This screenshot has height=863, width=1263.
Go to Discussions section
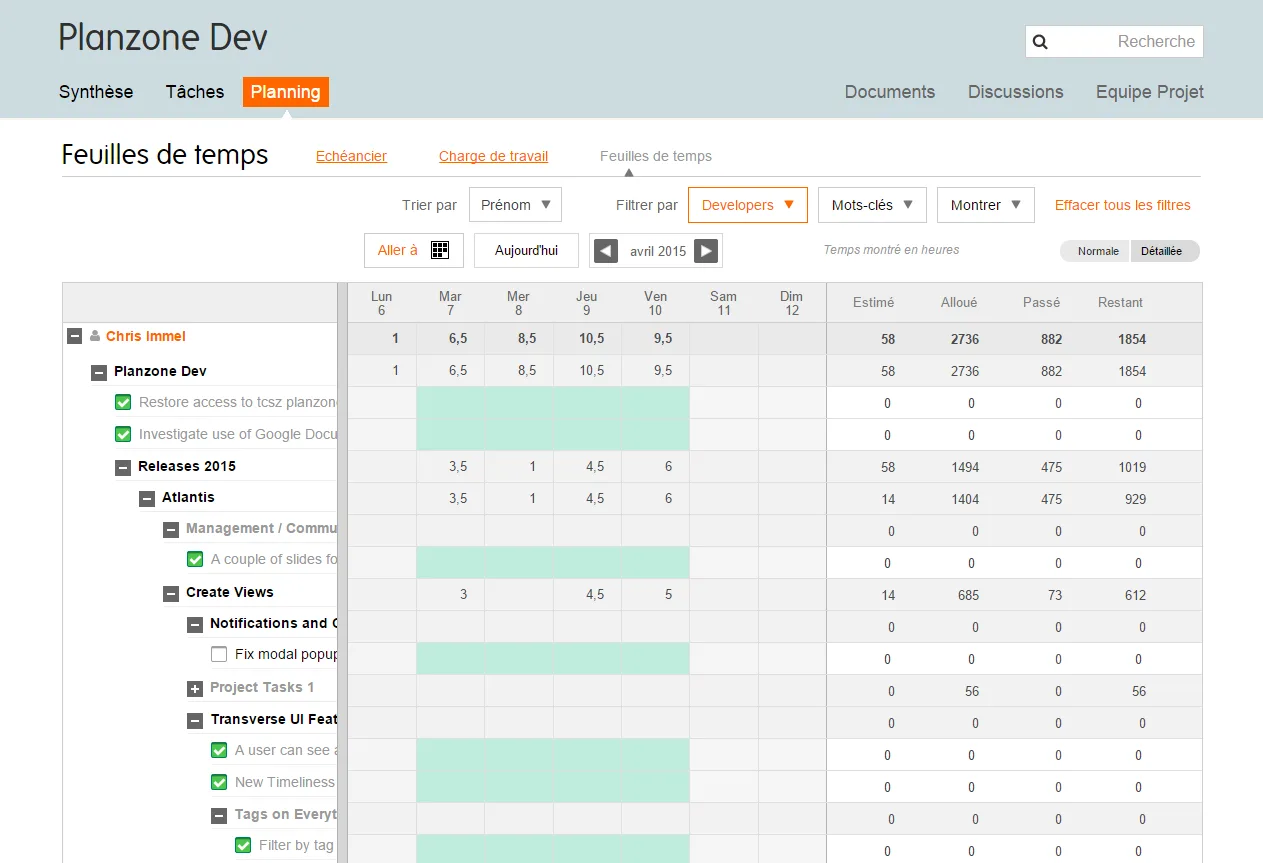1015,92
